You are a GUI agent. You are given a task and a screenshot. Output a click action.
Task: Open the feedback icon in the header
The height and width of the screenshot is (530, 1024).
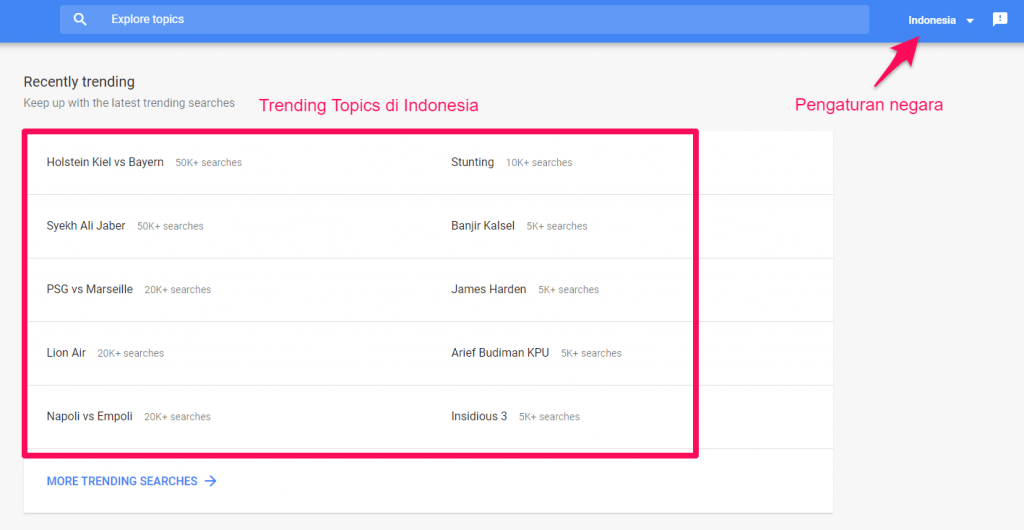click(1000, 19)
